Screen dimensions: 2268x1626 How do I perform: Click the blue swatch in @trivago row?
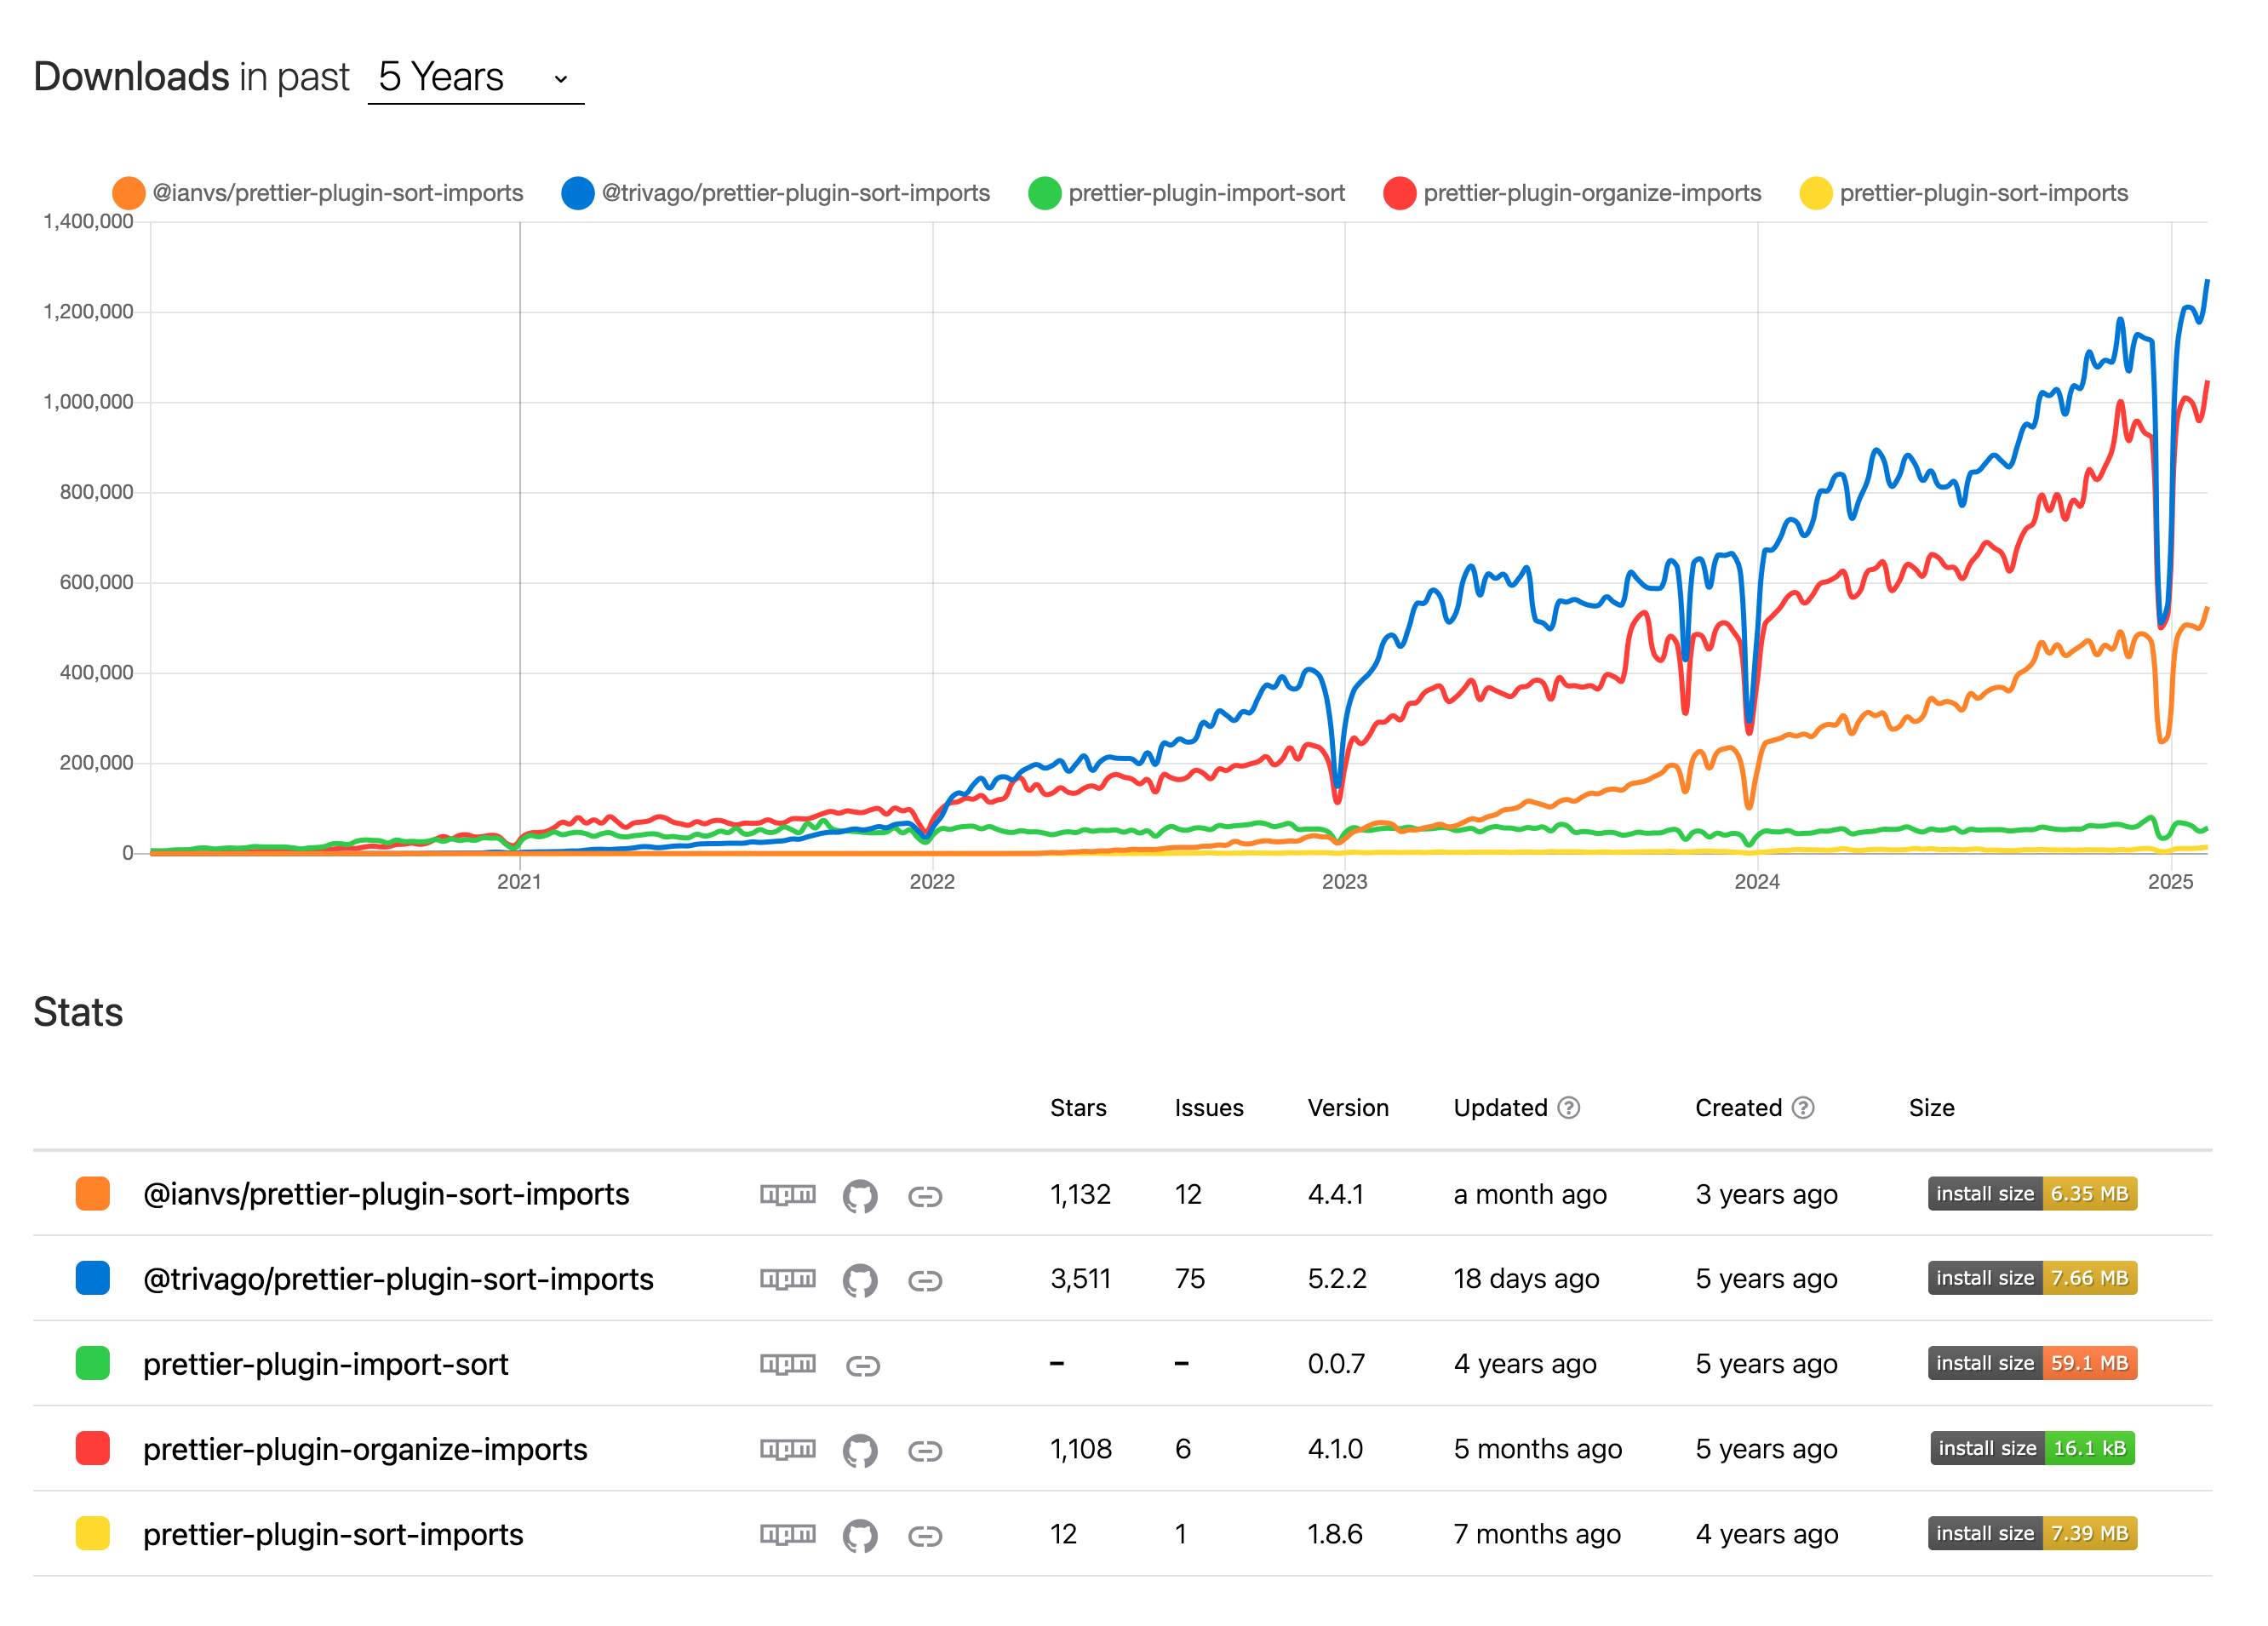(93, 1279)
